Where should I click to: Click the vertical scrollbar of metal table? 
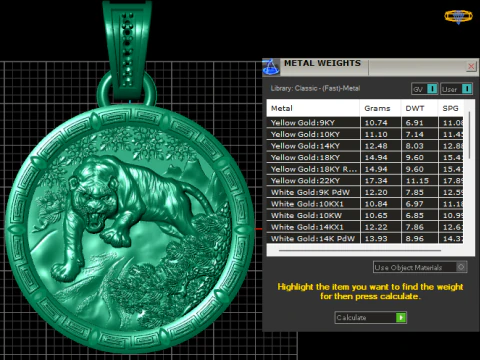click(469, 135)
